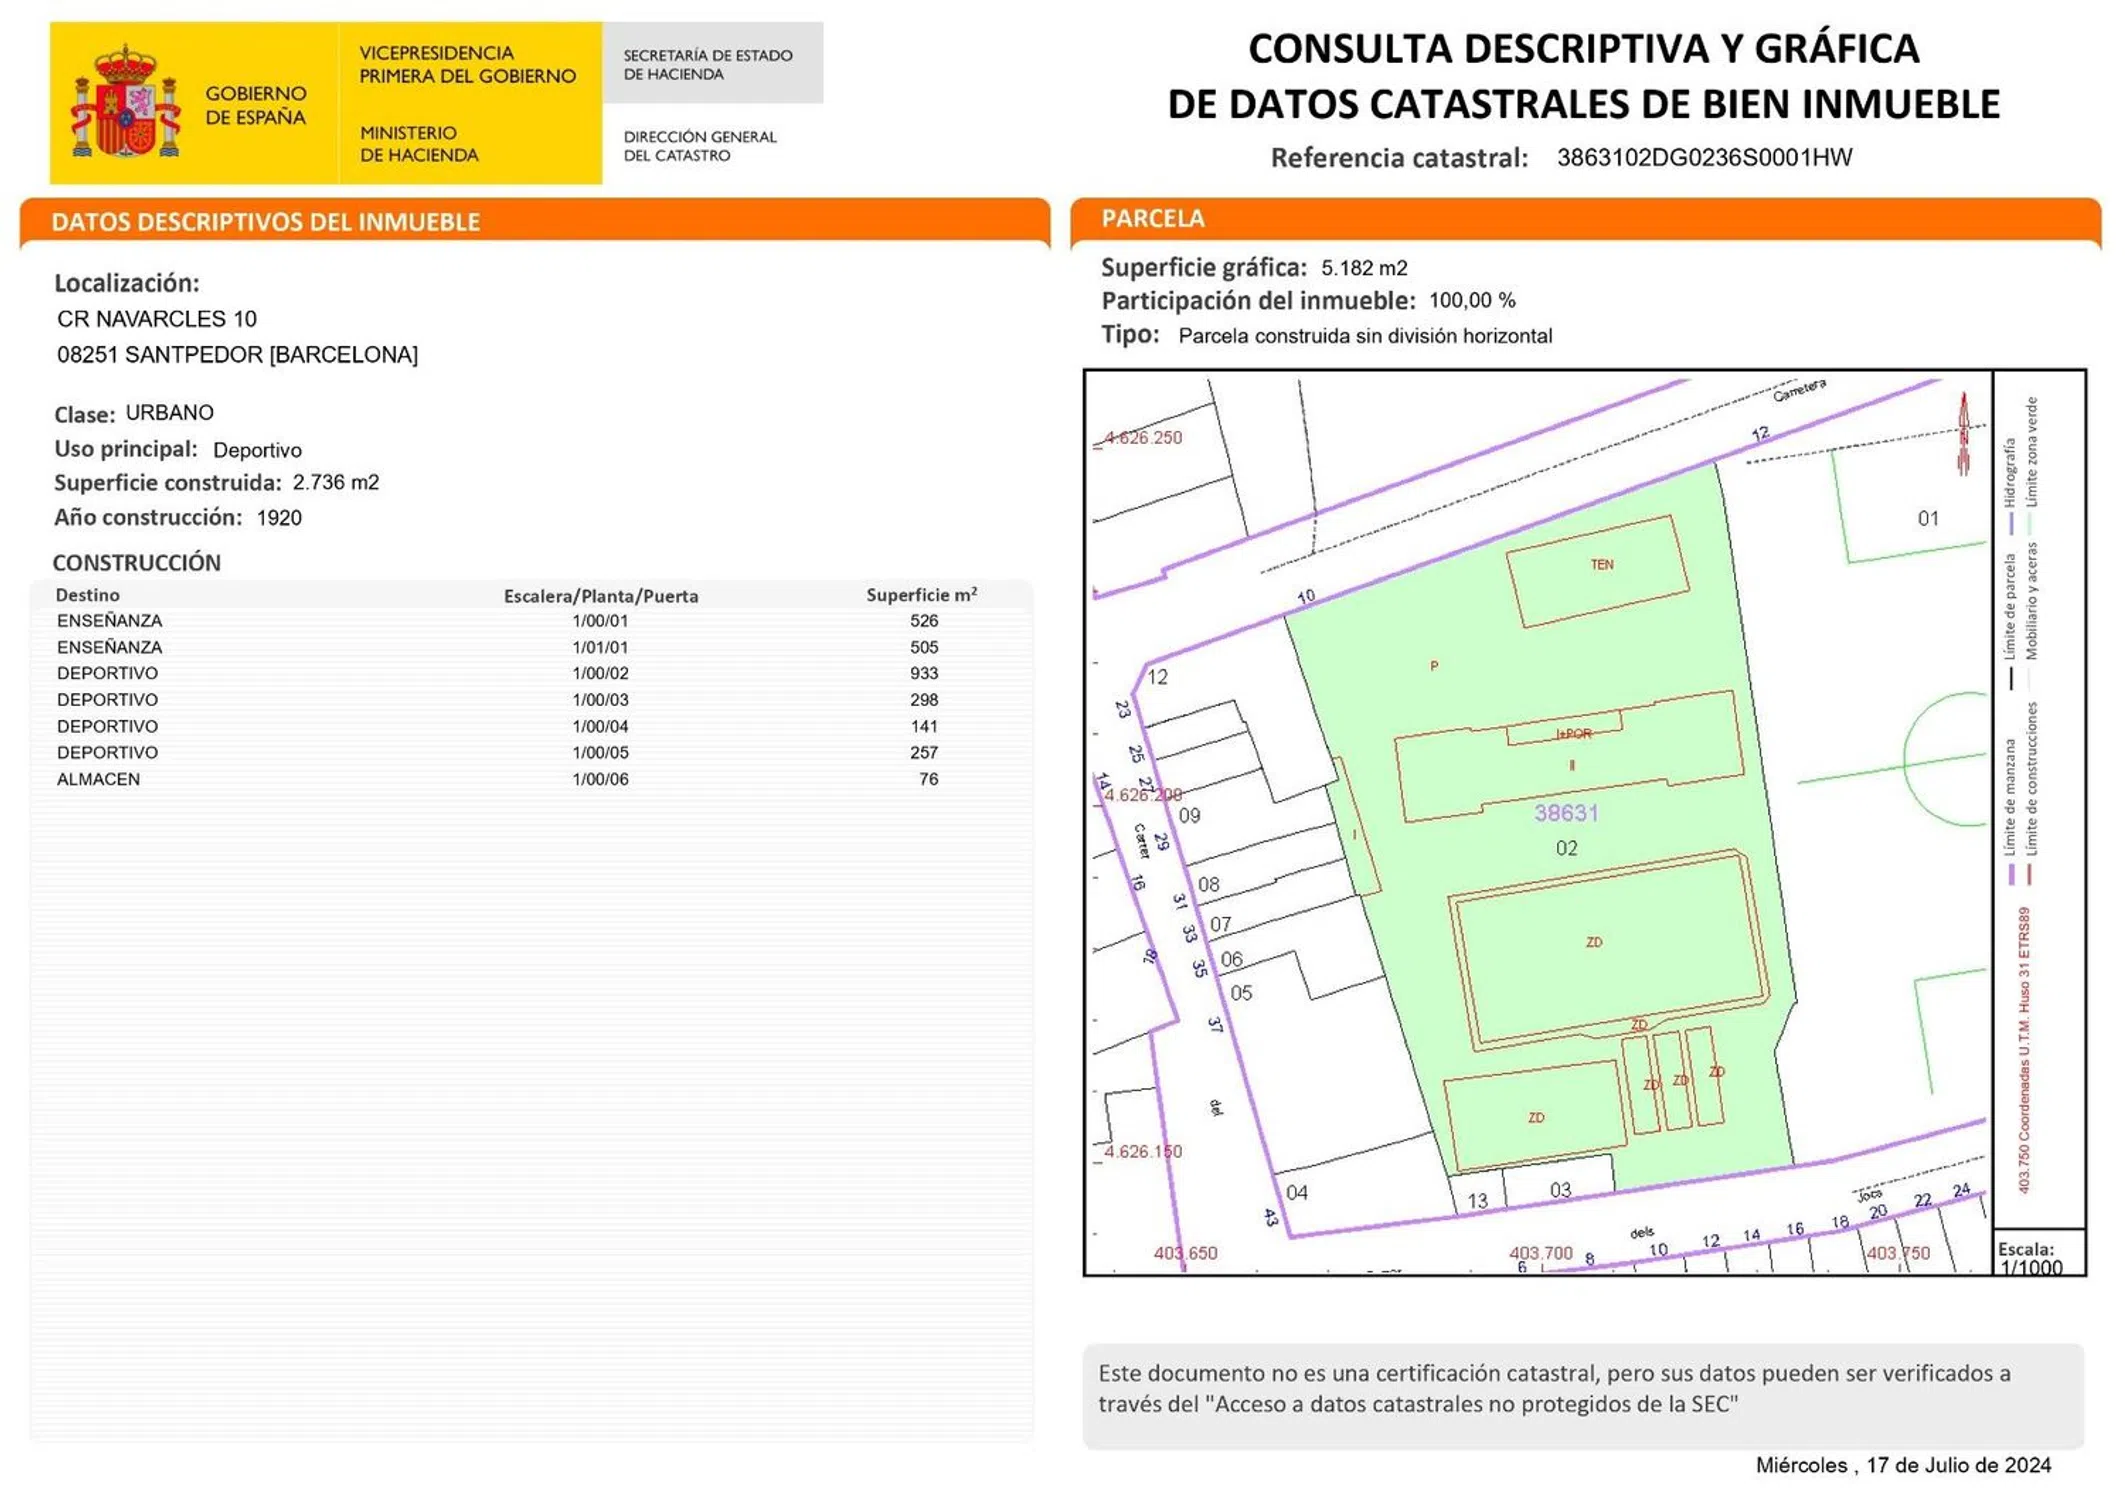
Task: Click the cadastral reference 3863102DG0236S0001HW
Action: [x=1704, y=158]
